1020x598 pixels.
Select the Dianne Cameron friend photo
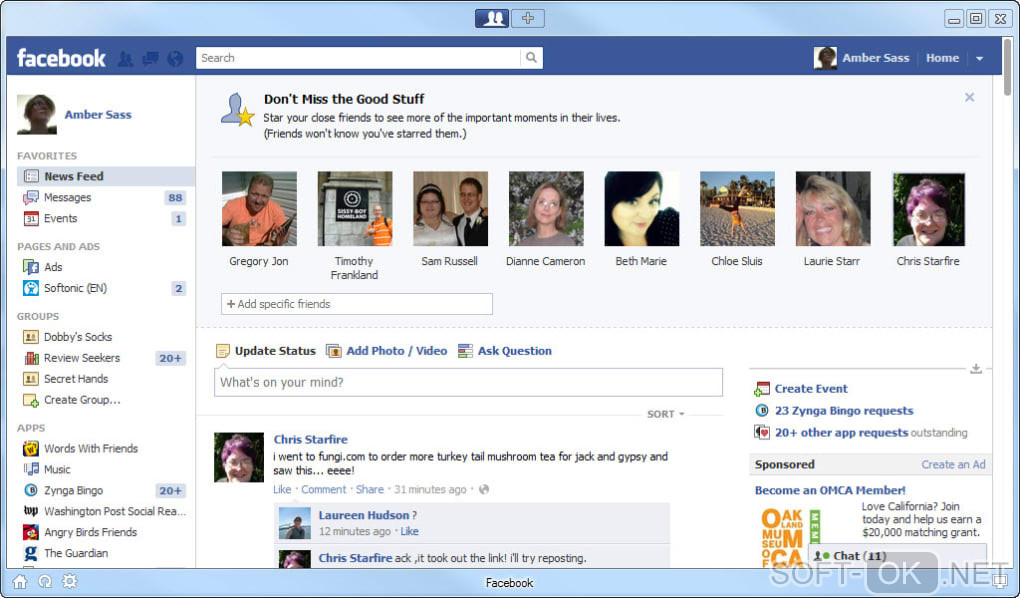pyautogui.click(x=546, y=209)
